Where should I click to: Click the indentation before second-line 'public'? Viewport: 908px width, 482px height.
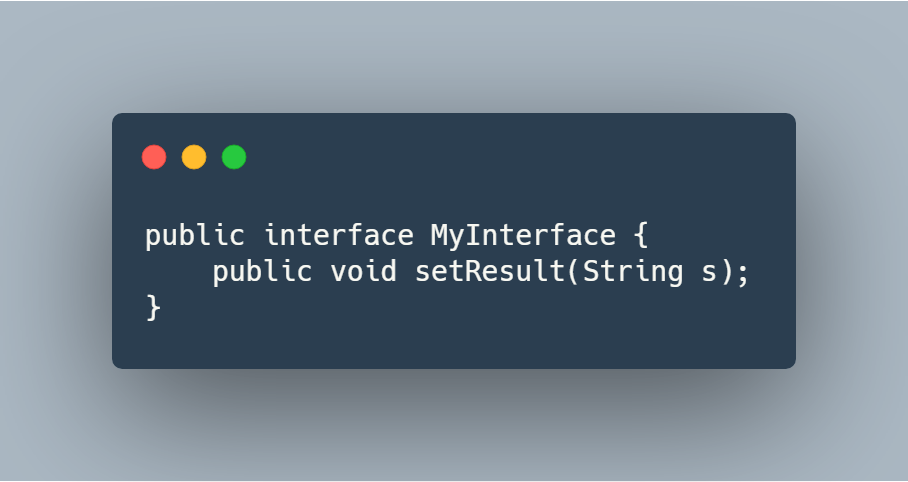178,272
